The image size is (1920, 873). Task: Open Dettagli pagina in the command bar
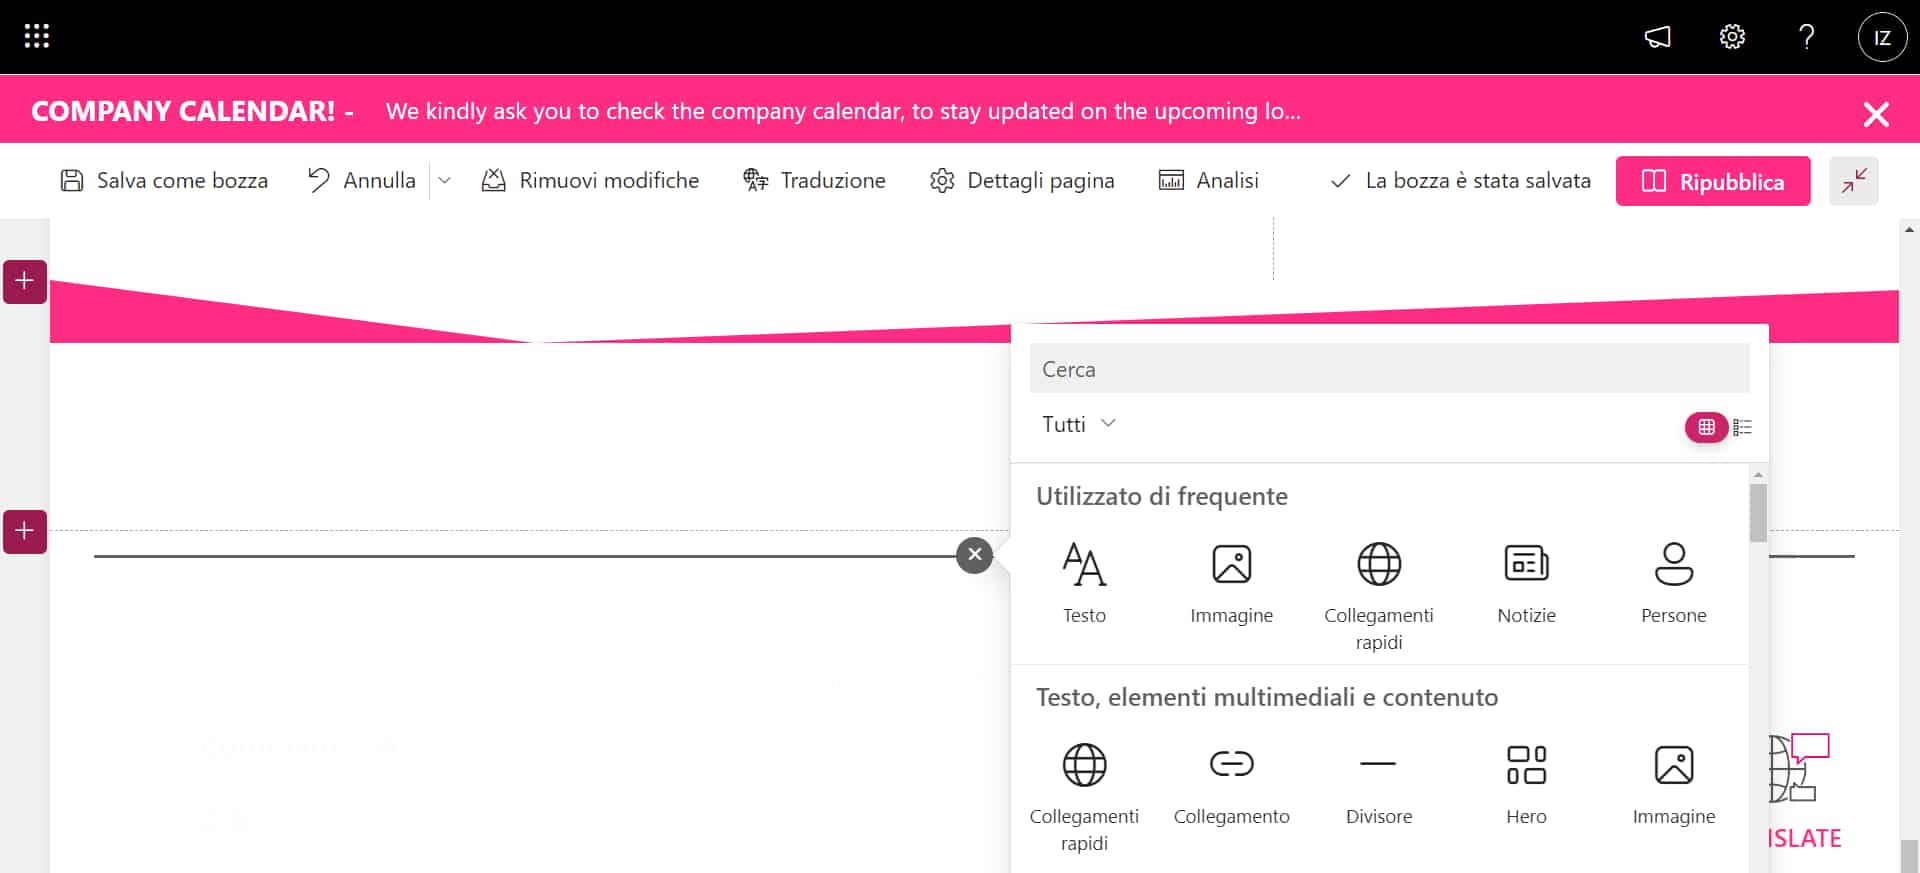[1022, 181]
